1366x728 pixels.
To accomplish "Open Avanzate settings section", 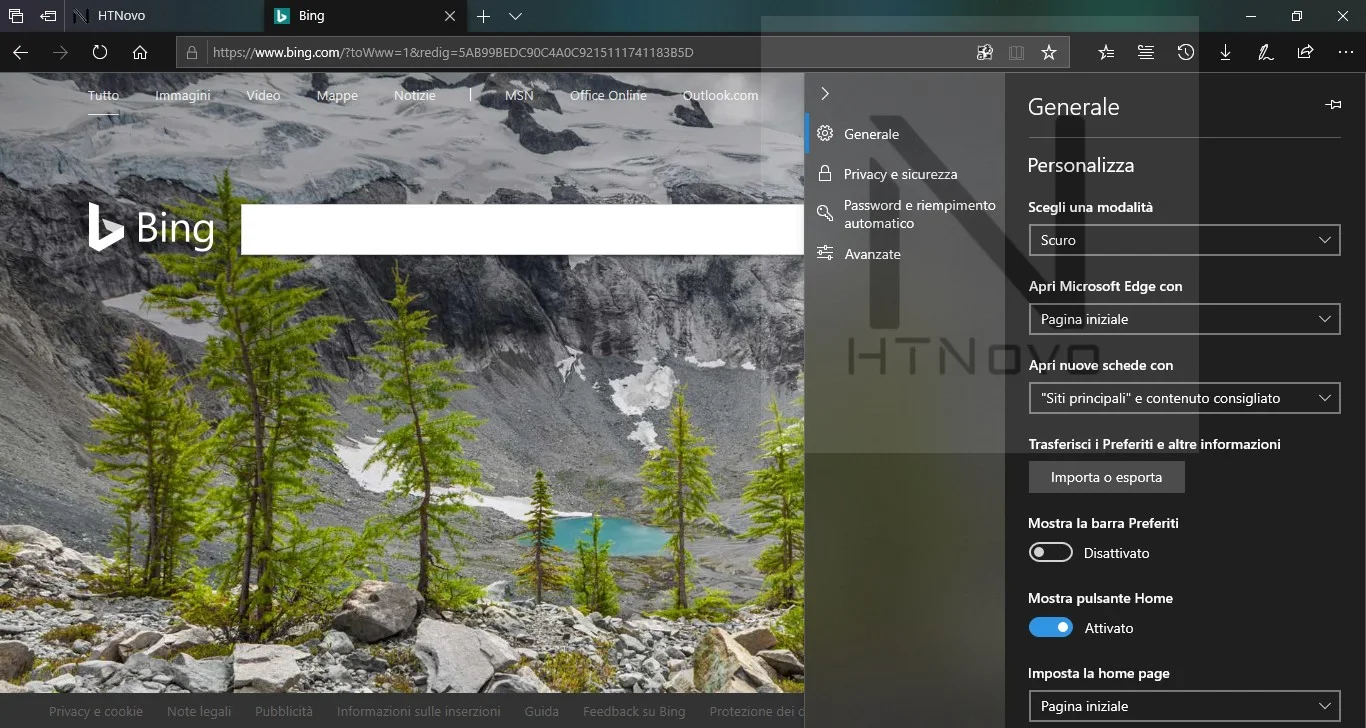I will [905, 254].
